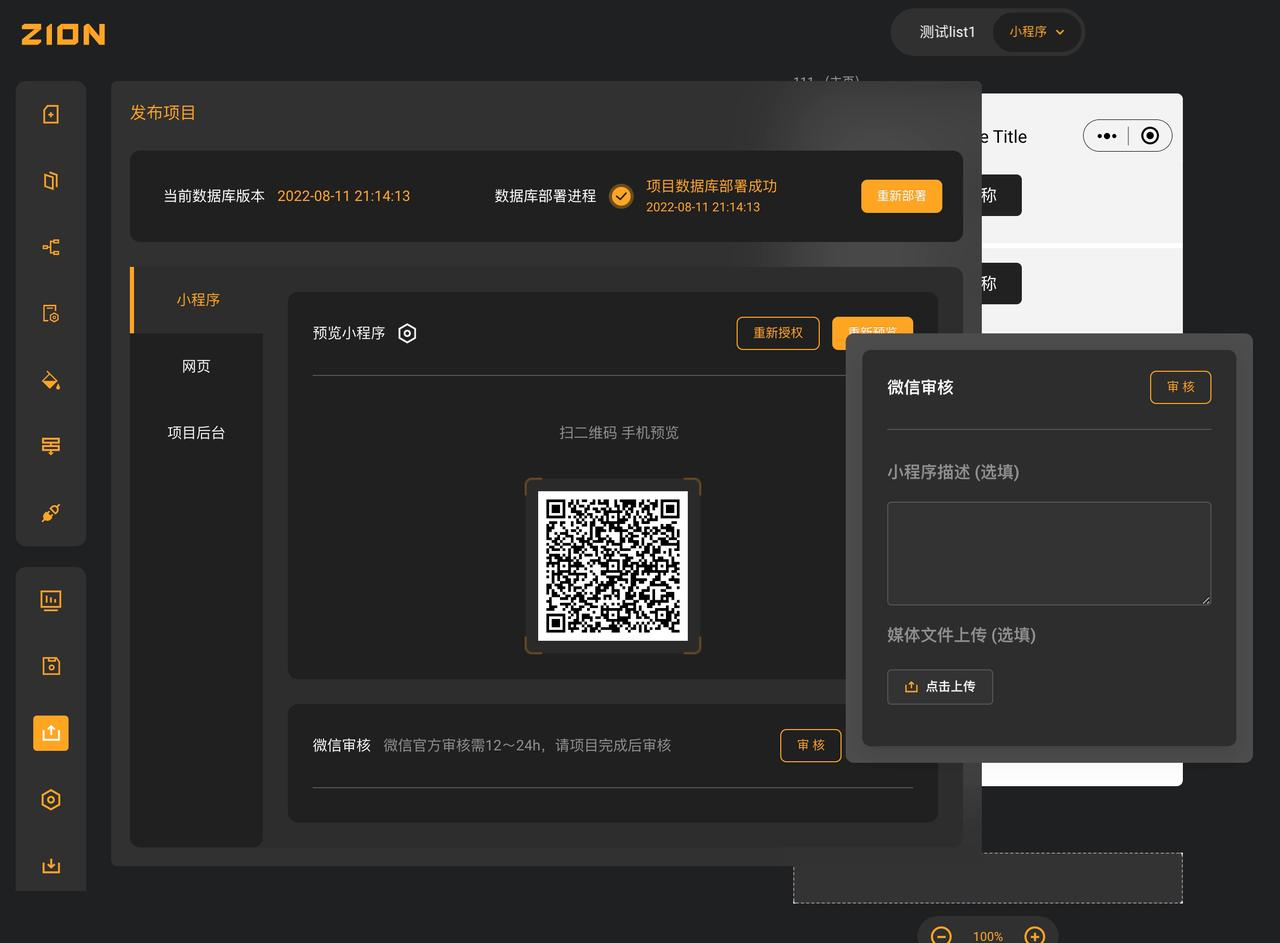Click the 重新授权 button
Screen dimensions: 1280x943
(x=778, y=333)
